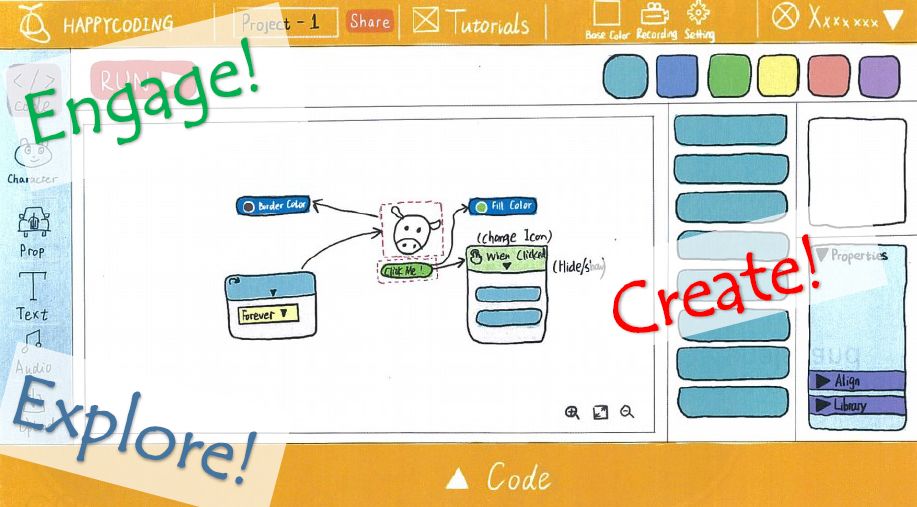Image resolution: width=917 pixels, height=507 pixels.
Task: Zoom in on the canvas
Action: pos(572,413)
